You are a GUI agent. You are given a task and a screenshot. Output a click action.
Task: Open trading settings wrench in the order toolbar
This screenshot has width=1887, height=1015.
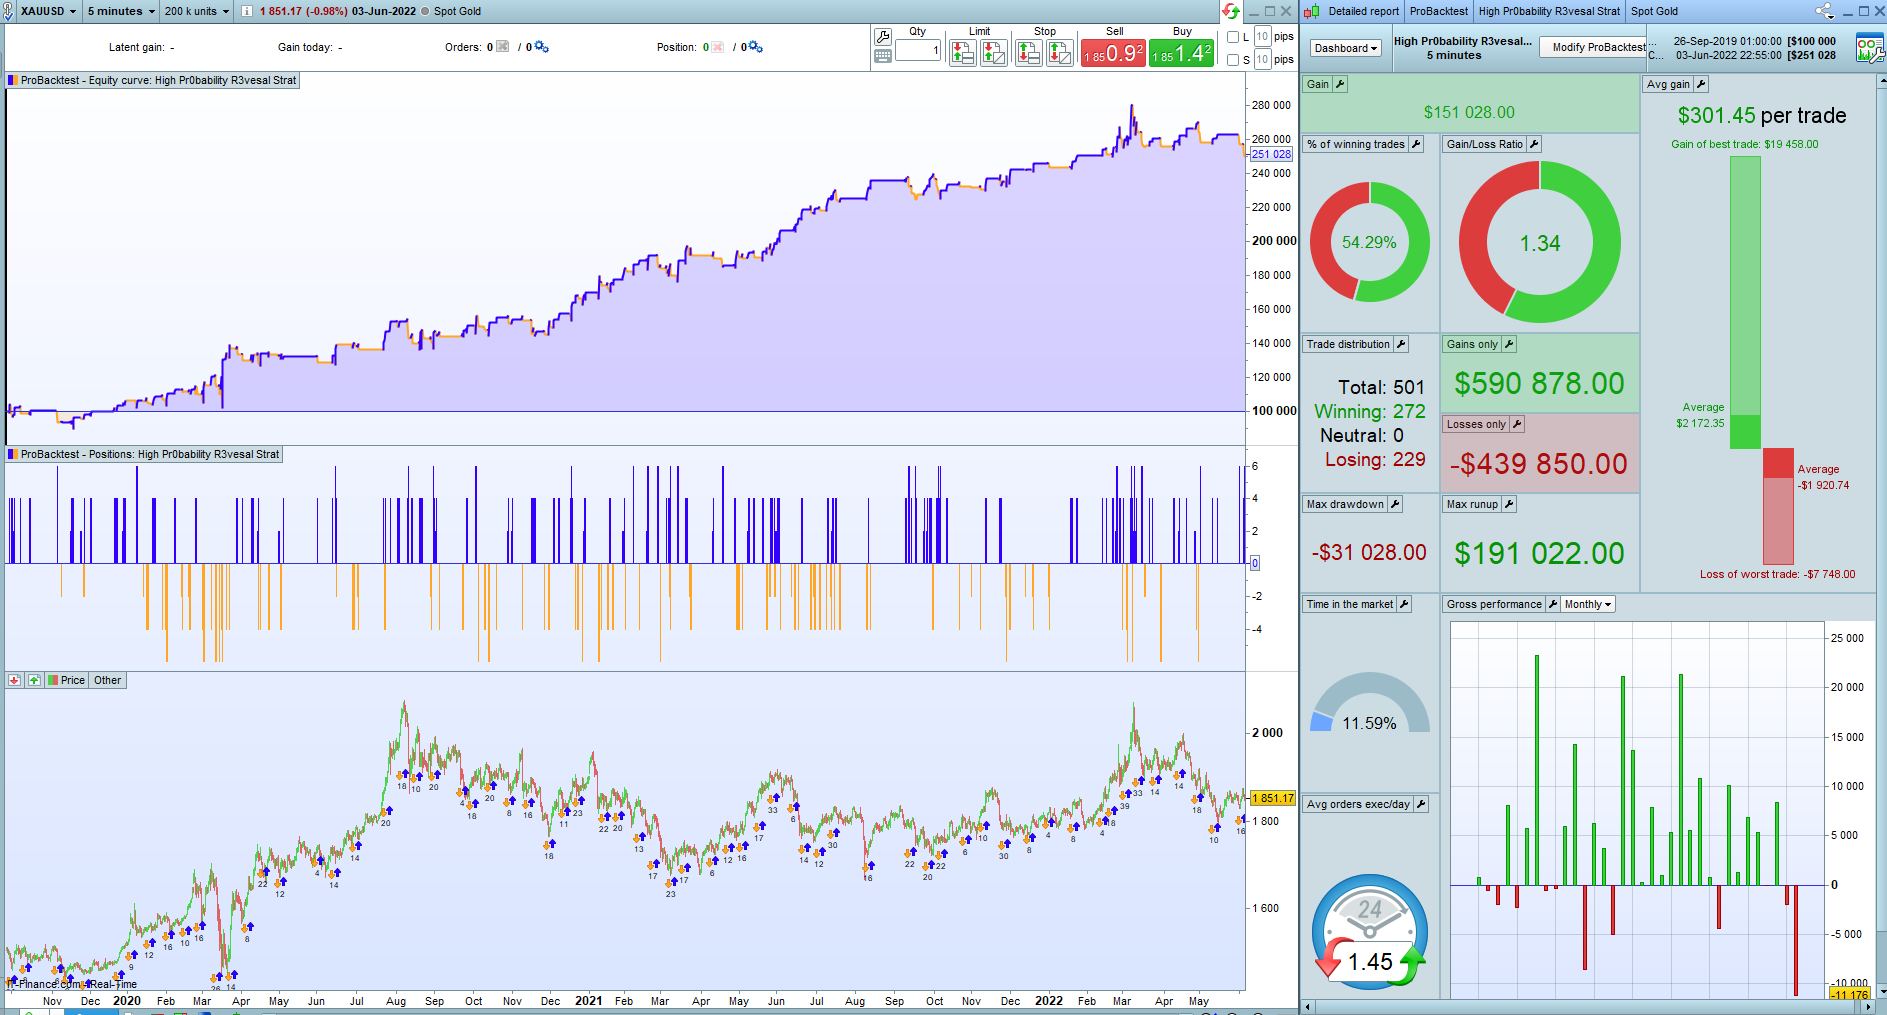pos(883,37)
